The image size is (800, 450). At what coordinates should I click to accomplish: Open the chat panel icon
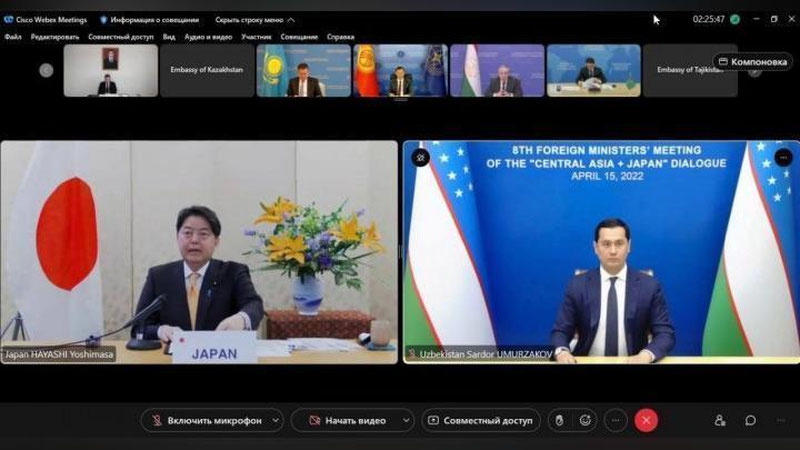point(750,421)
